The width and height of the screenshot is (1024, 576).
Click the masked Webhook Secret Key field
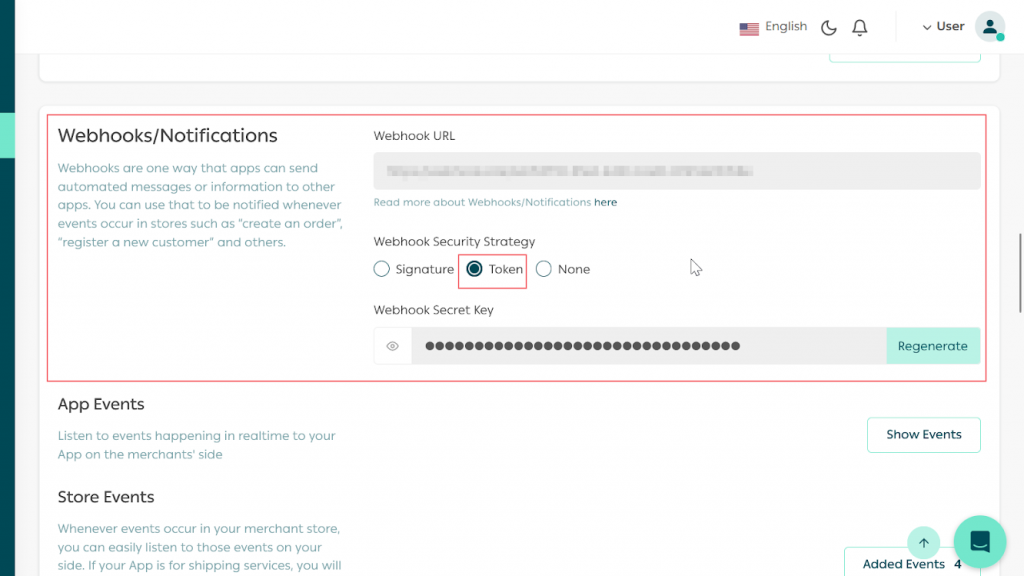pos(648,346)
